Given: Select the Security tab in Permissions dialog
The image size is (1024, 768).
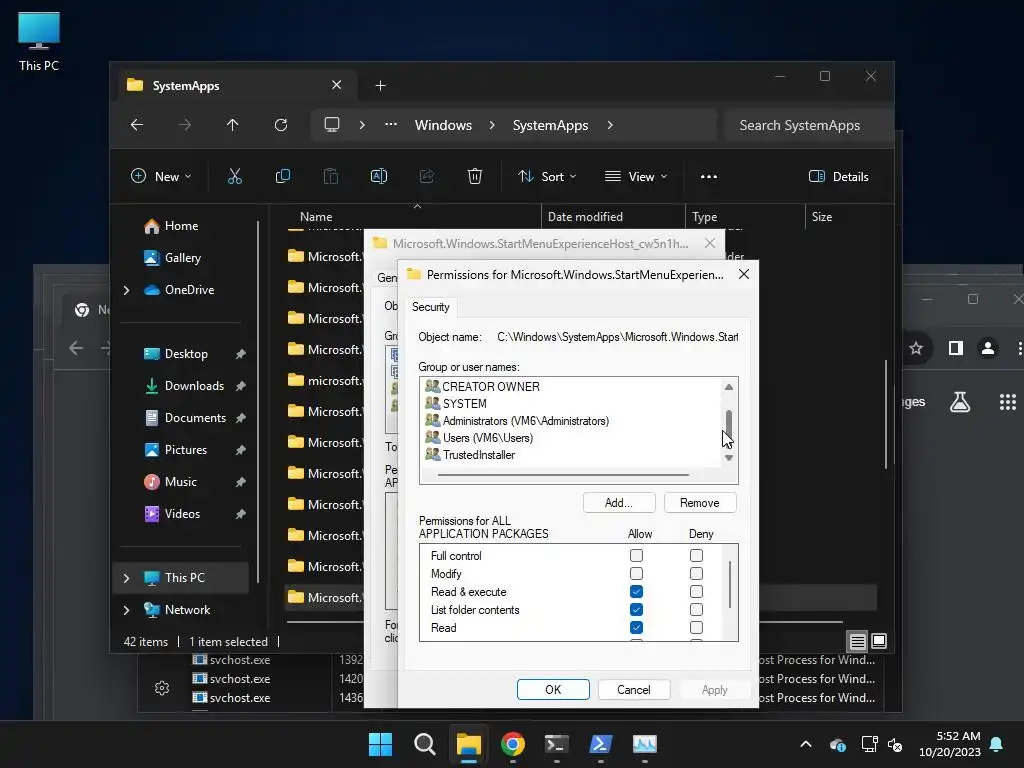Looking at the screenshot, I should pos(430,307).
